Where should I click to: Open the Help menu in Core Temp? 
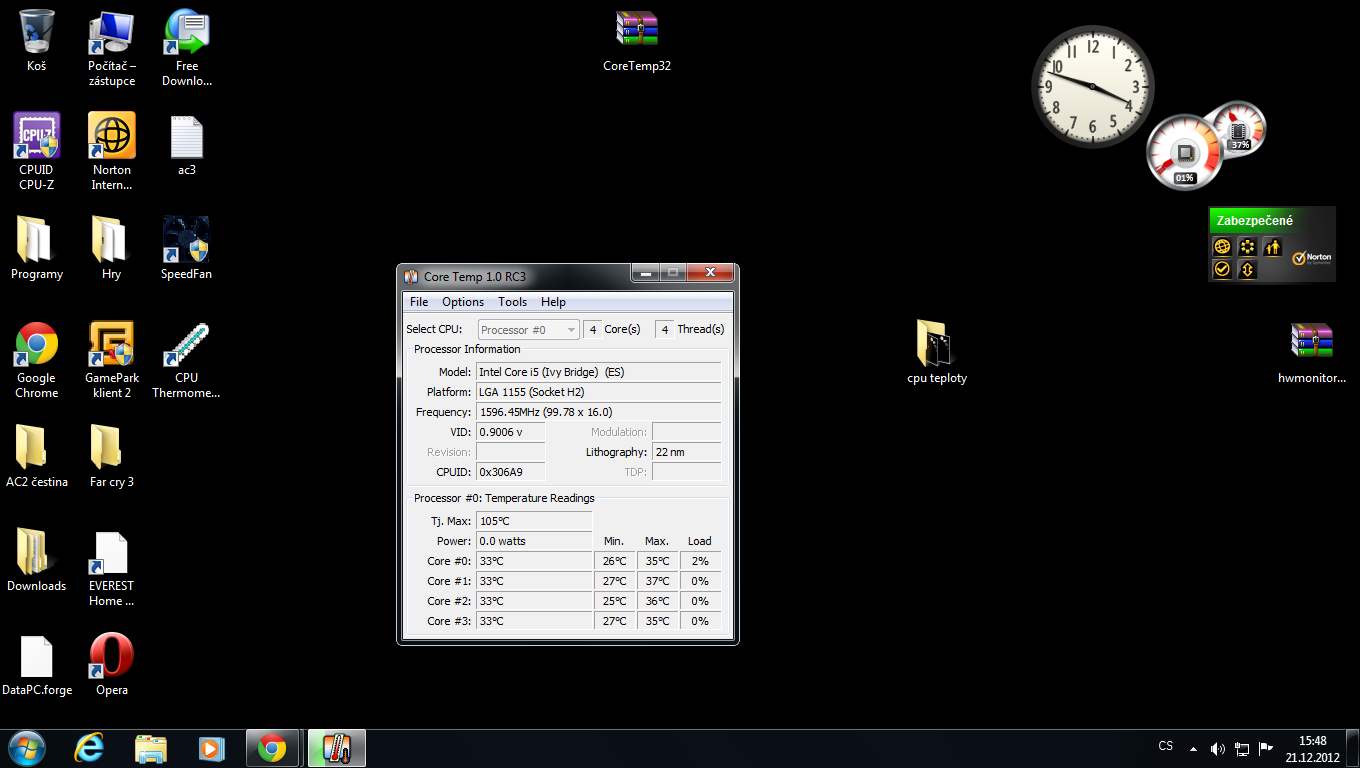[553, 302]
